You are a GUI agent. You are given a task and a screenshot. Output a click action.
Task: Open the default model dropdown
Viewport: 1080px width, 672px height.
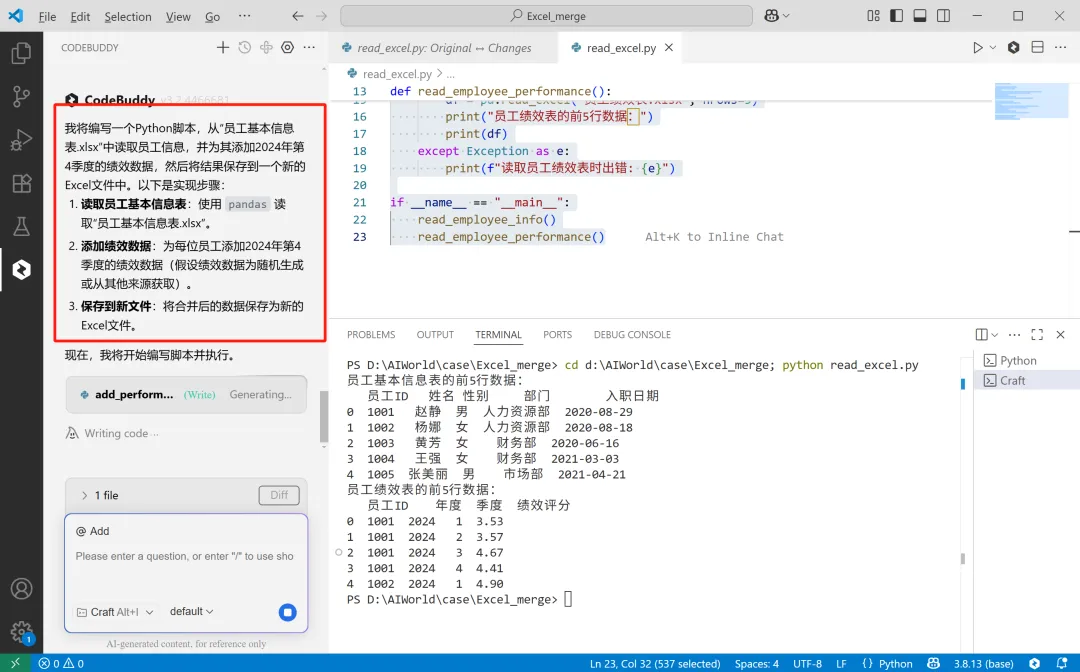pyautogui.click(x=191, y=611)
